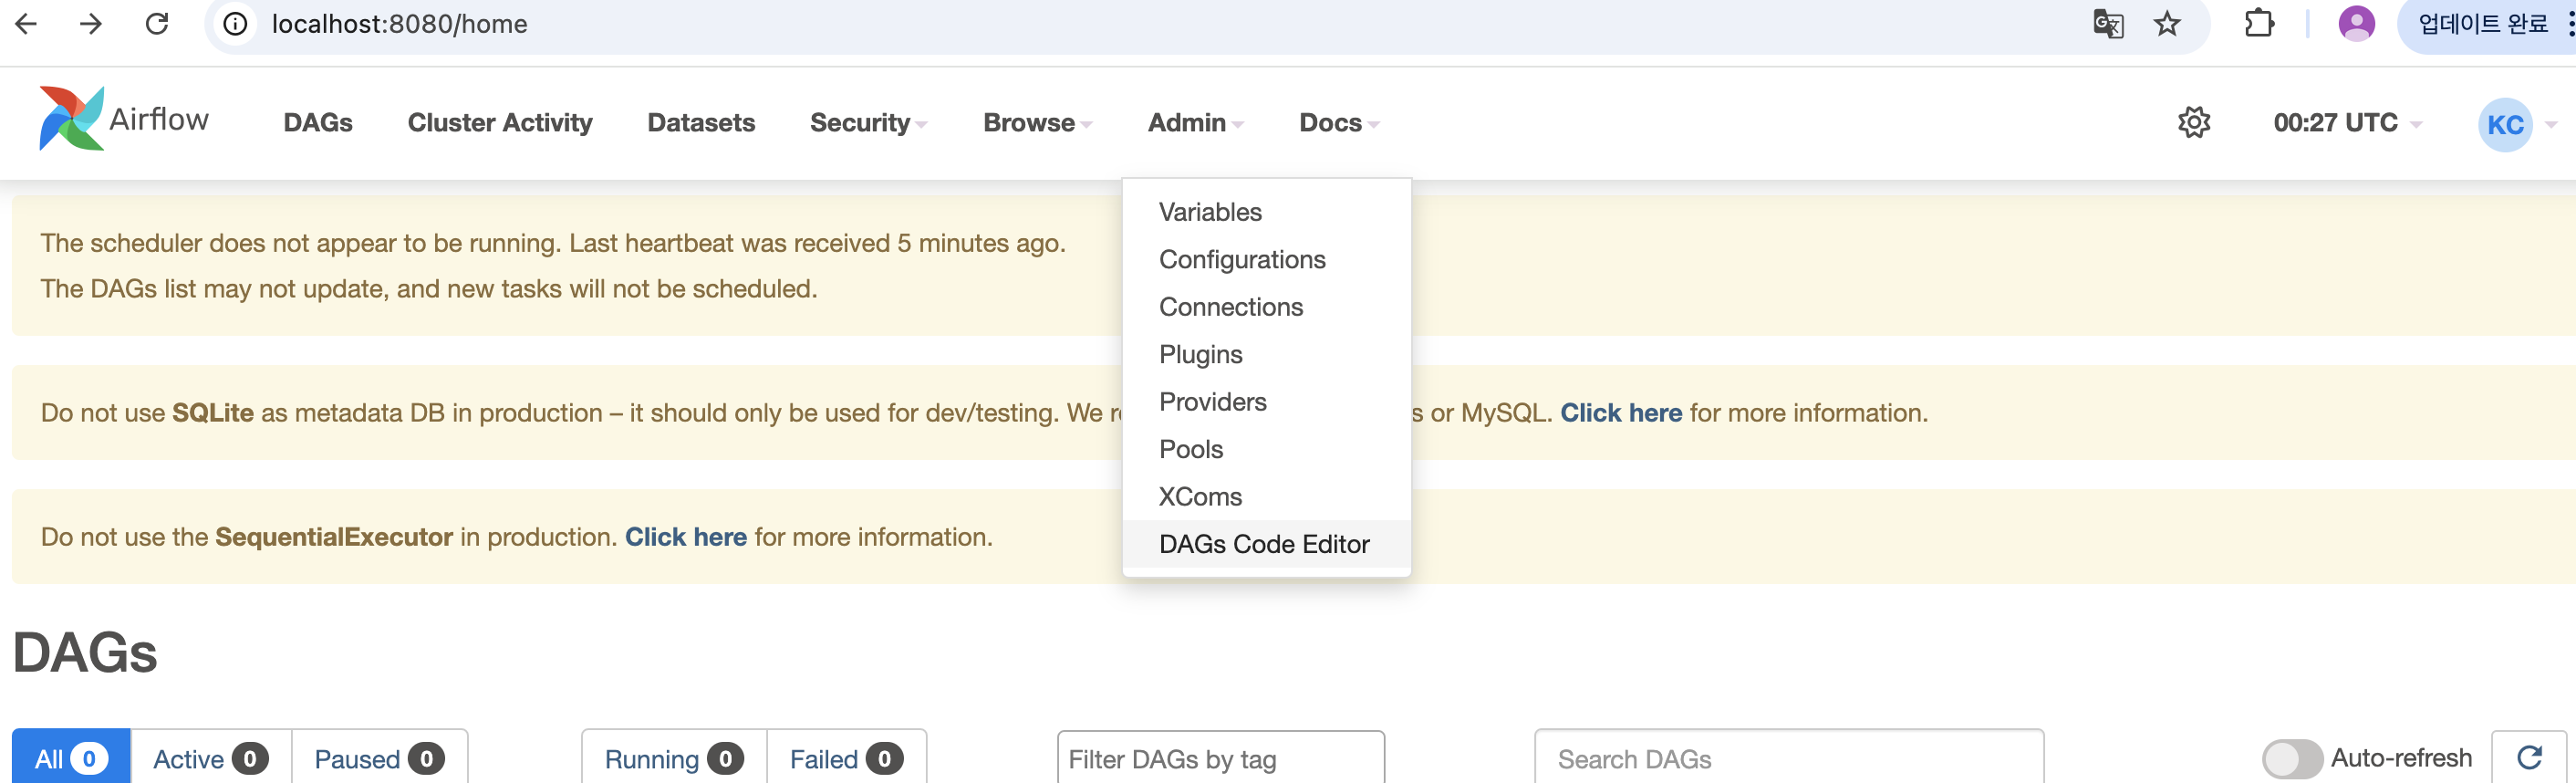This screenshot has width=2576, height=783.
Task: Expand the KC user account menu
Action: pyautogui.click(x=2515, y=125)
